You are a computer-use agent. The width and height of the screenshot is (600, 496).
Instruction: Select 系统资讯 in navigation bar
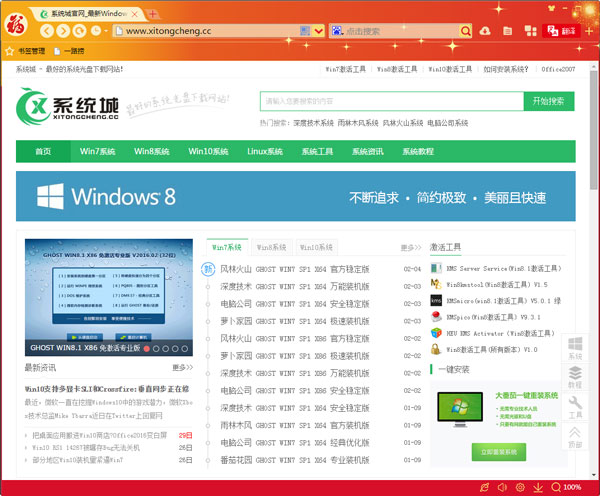368,152
